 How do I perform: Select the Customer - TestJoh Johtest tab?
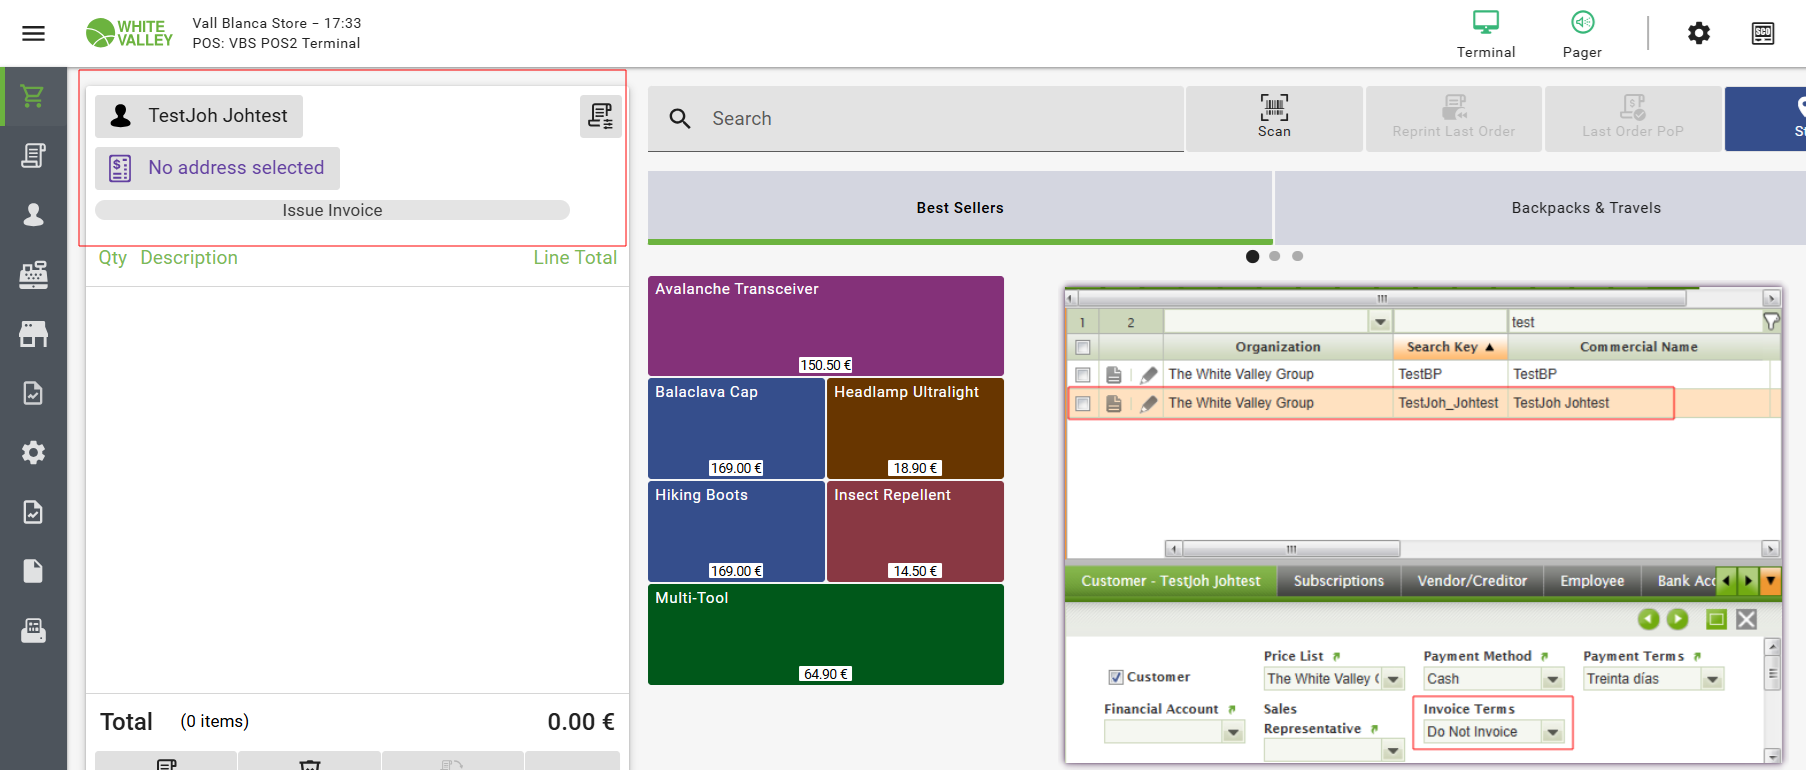click(1171, 581)
